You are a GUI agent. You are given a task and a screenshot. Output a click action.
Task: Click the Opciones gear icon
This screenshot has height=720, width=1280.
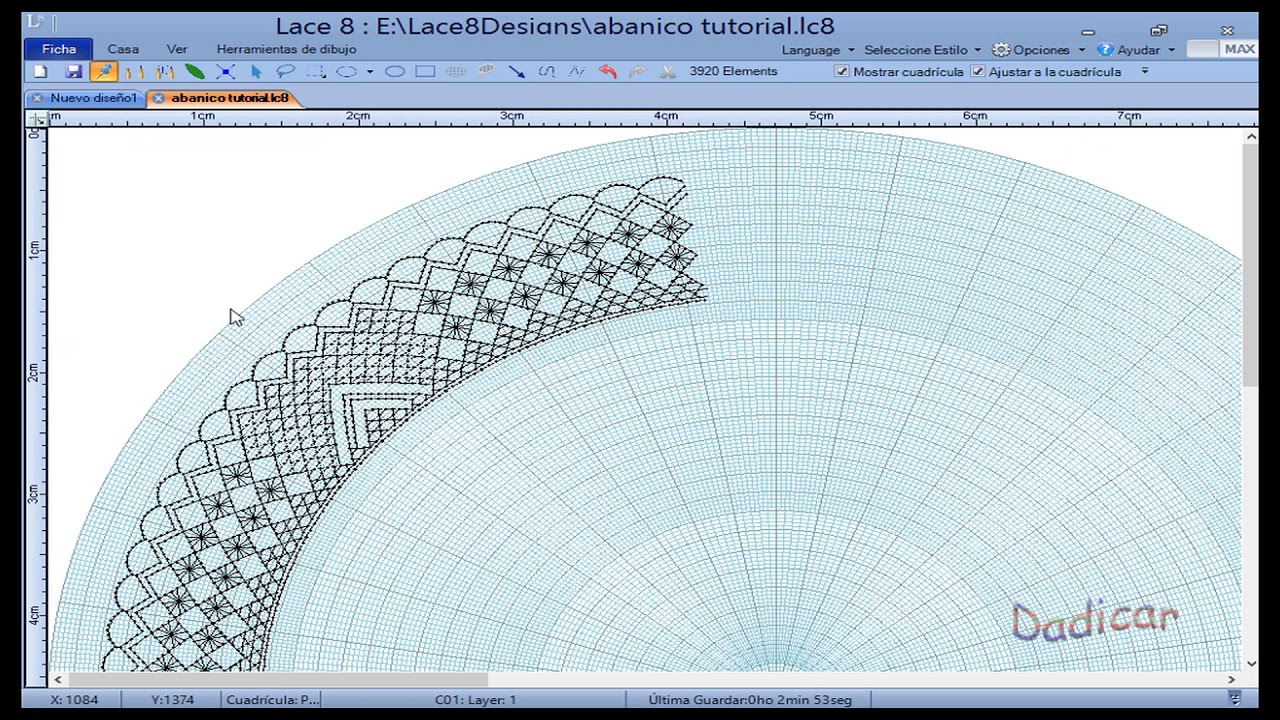click(x=1001, y=50)
